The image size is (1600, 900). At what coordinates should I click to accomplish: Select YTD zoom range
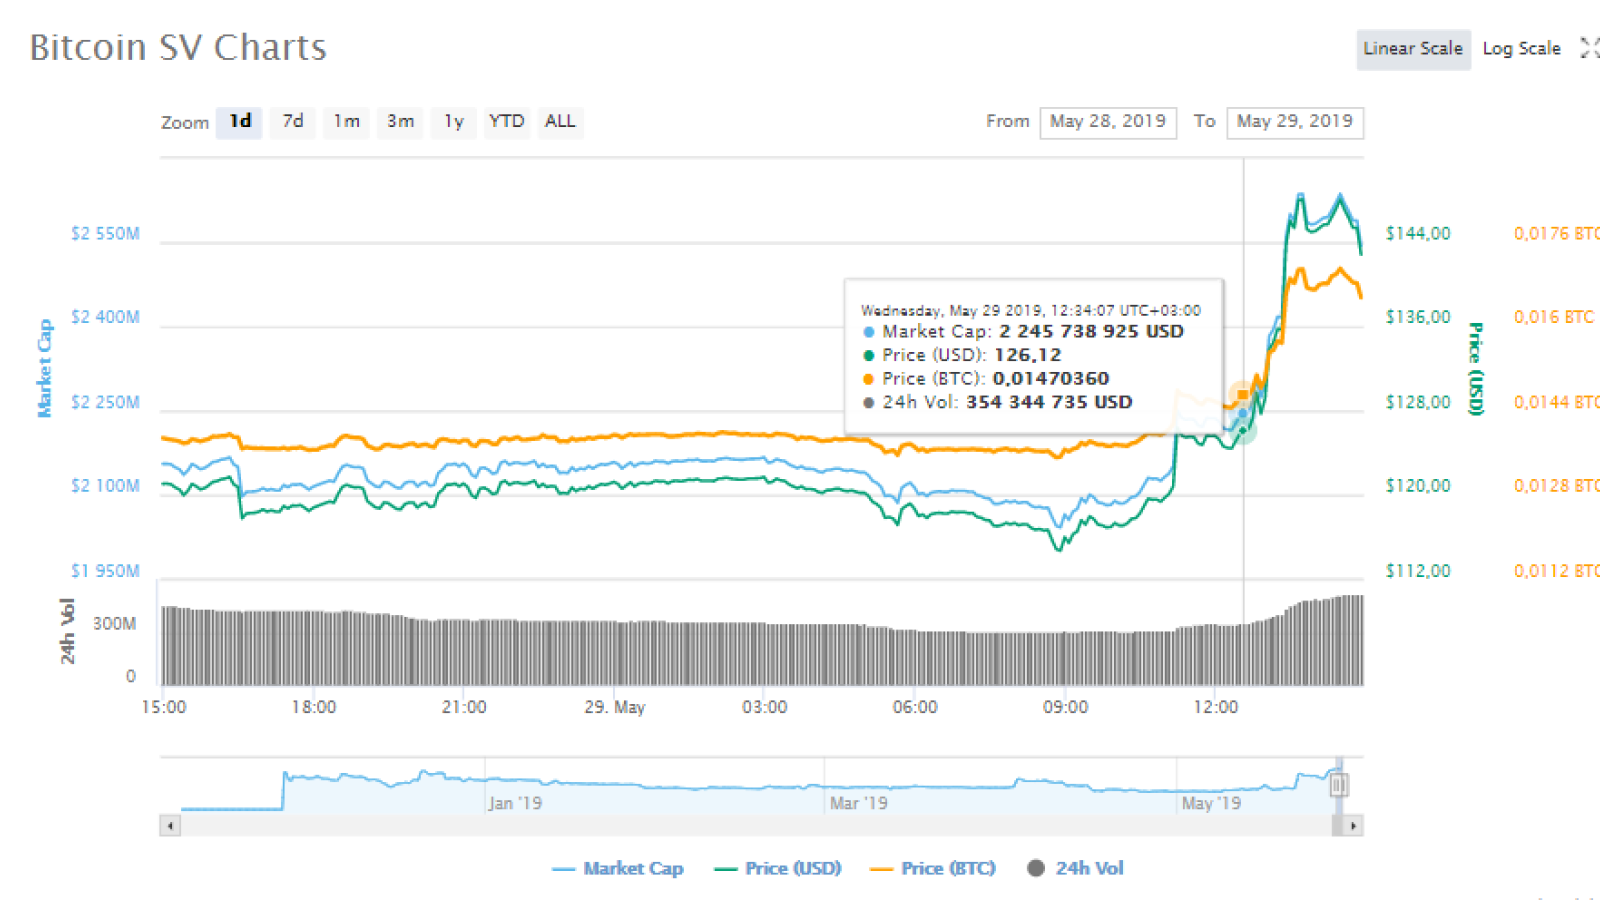pyautogui.click(x=506, y=122)
